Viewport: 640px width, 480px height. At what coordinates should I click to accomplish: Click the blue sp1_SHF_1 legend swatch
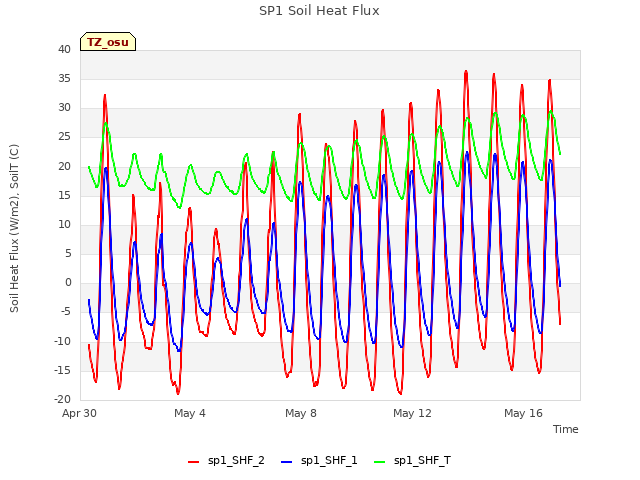(x=287, y=462)
